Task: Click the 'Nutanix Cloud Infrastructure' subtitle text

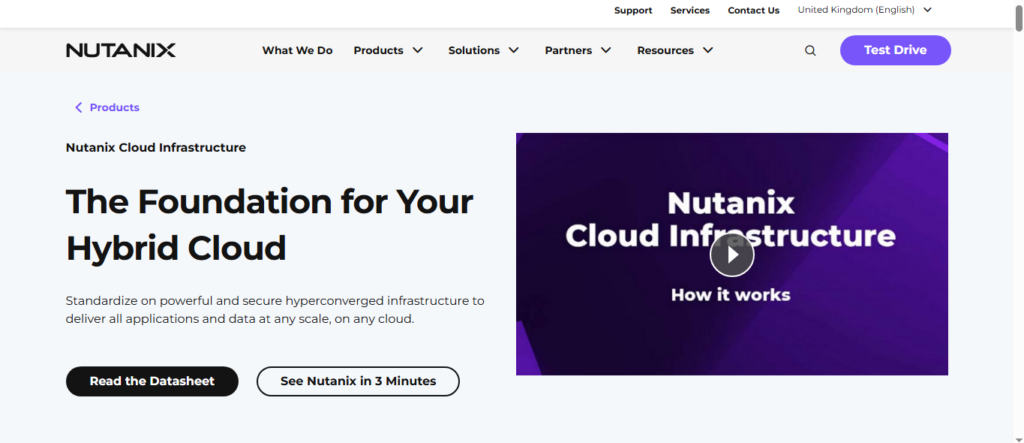Action: click(x=155, y=148)
